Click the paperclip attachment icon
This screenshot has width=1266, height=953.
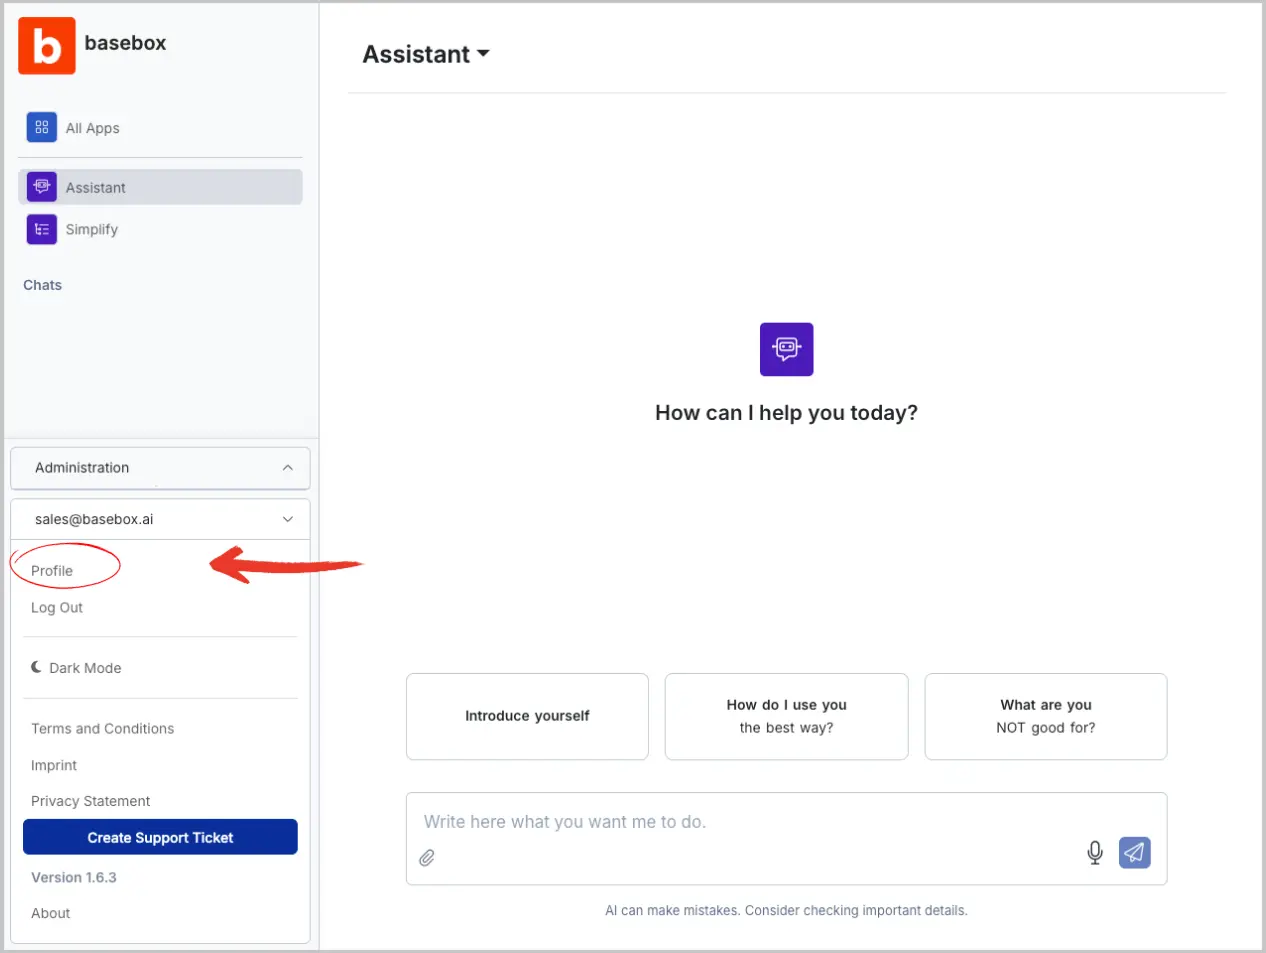click(427, 858)
